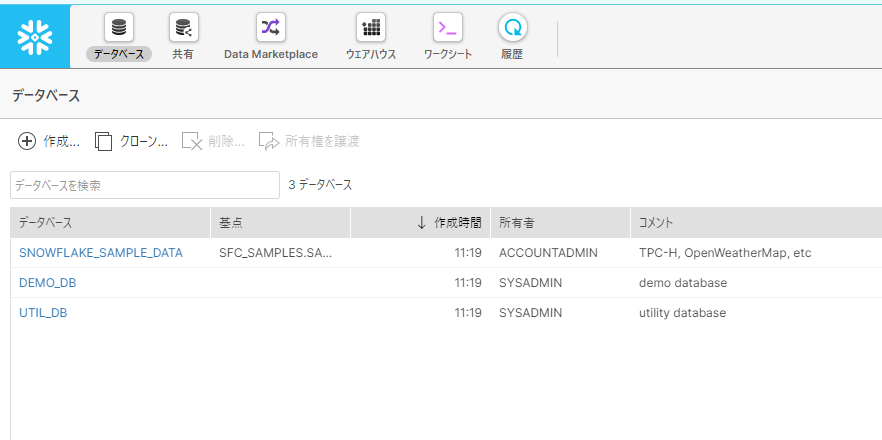
Task: Select the 履歴 tab label
Action: 512,55
